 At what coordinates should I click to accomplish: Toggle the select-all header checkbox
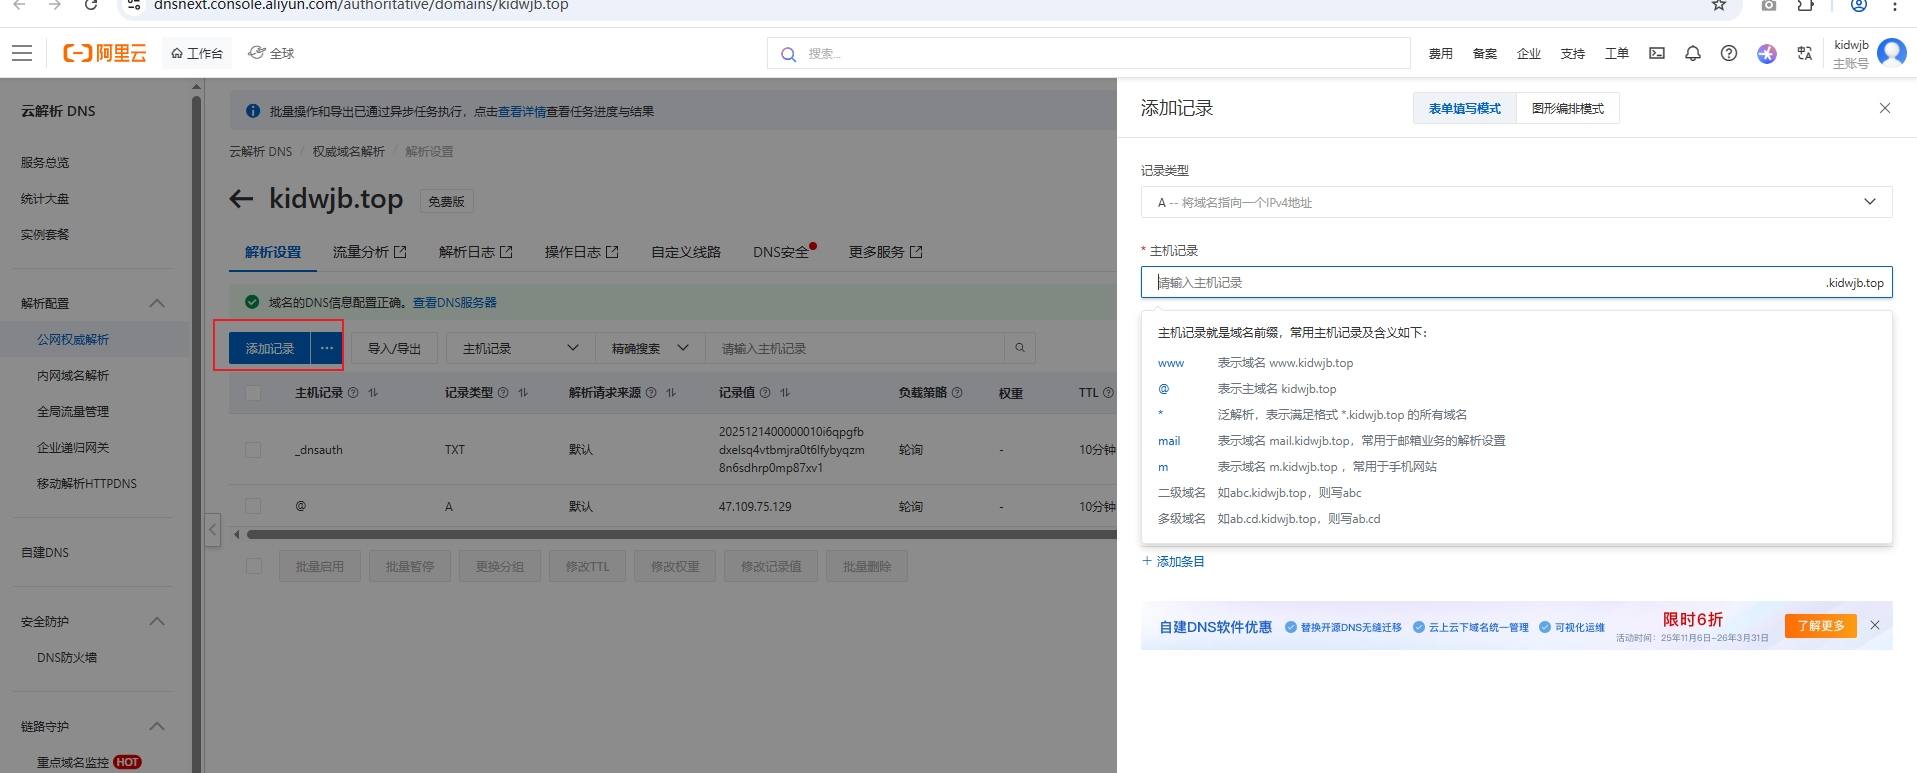tap(253, 393)
